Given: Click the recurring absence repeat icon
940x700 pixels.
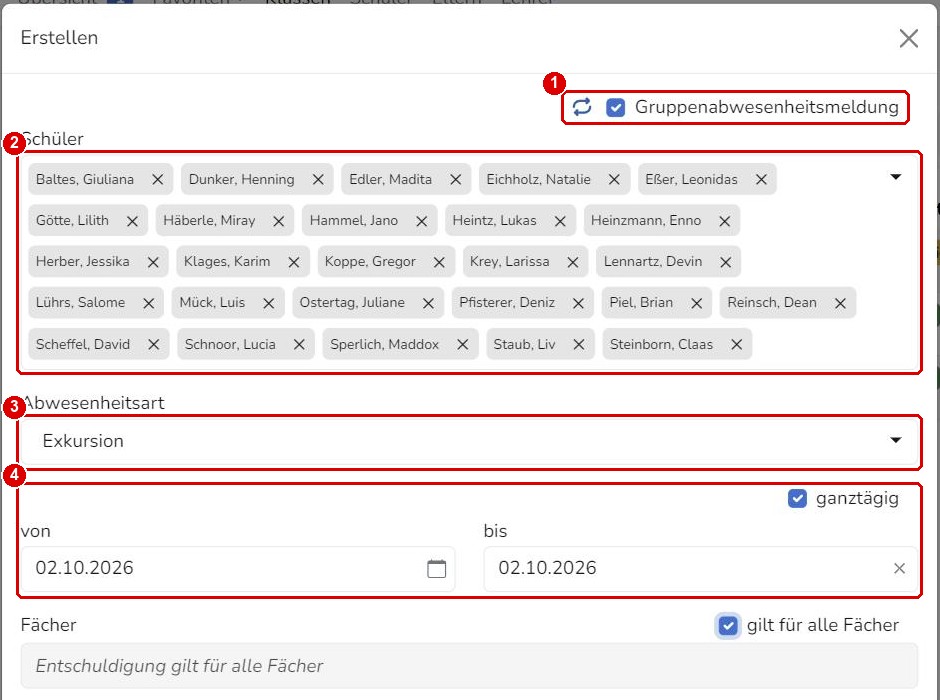Looking at the screenshot, I should pos(582,107).
